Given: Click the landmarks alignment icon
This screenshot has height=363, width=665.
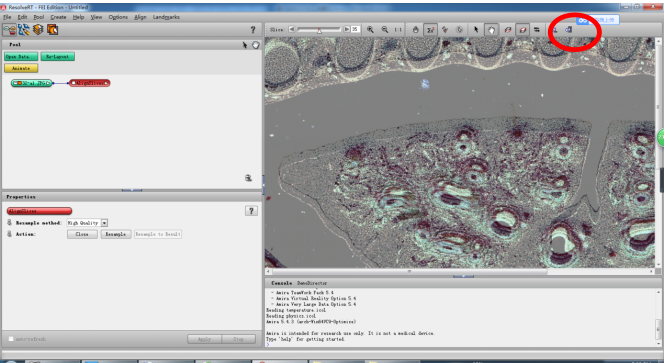Looking at the screenshot, I should tap(445, 29).
